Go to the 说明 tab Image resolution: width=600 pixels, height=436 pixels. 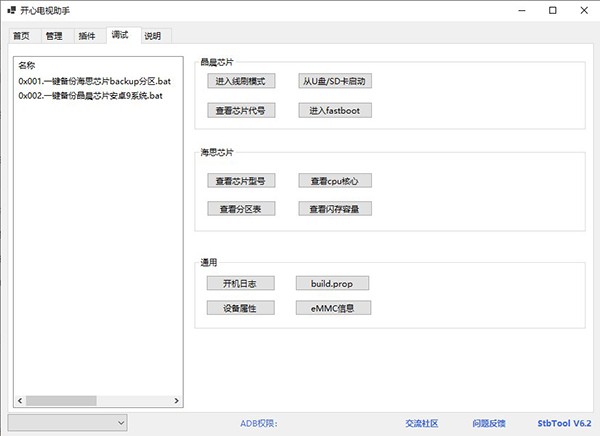152,36
